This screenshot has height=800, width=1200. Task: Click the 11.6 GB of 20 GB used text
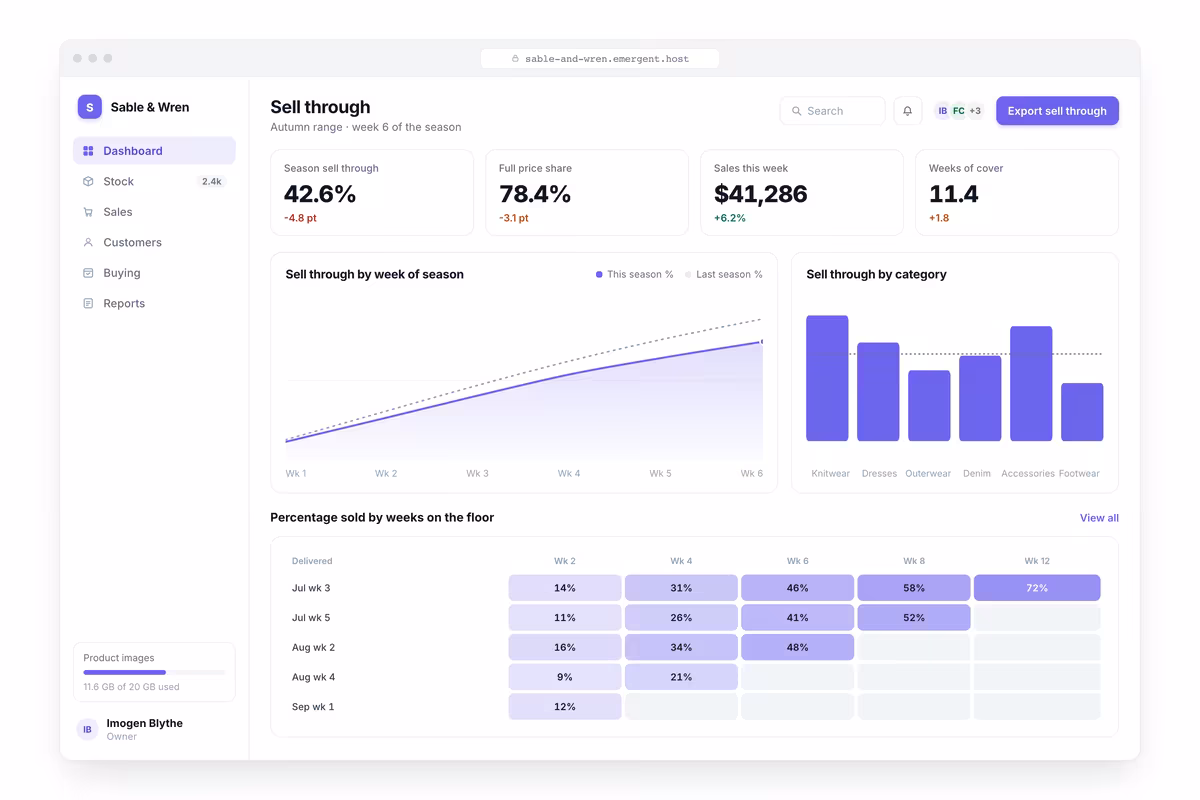pos(131,687)
